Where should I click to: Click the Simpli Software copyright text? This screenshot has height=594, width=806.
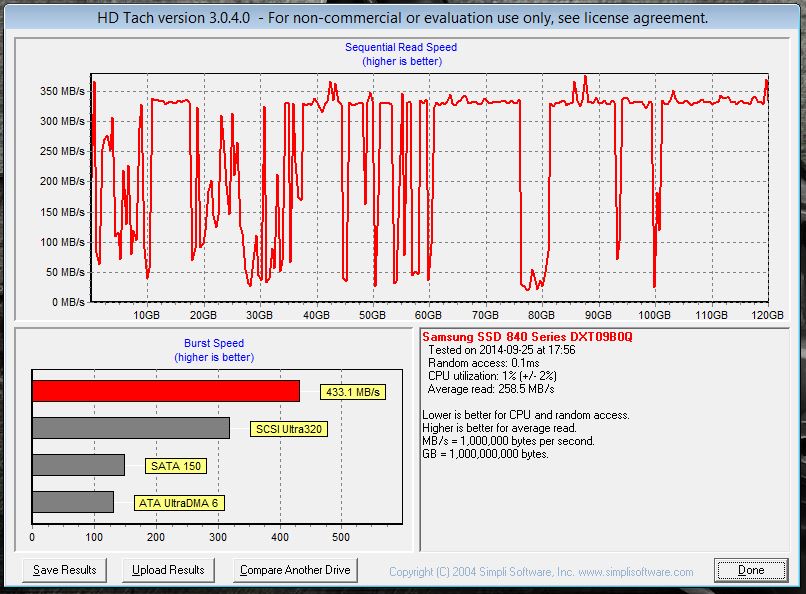[541, 572]
